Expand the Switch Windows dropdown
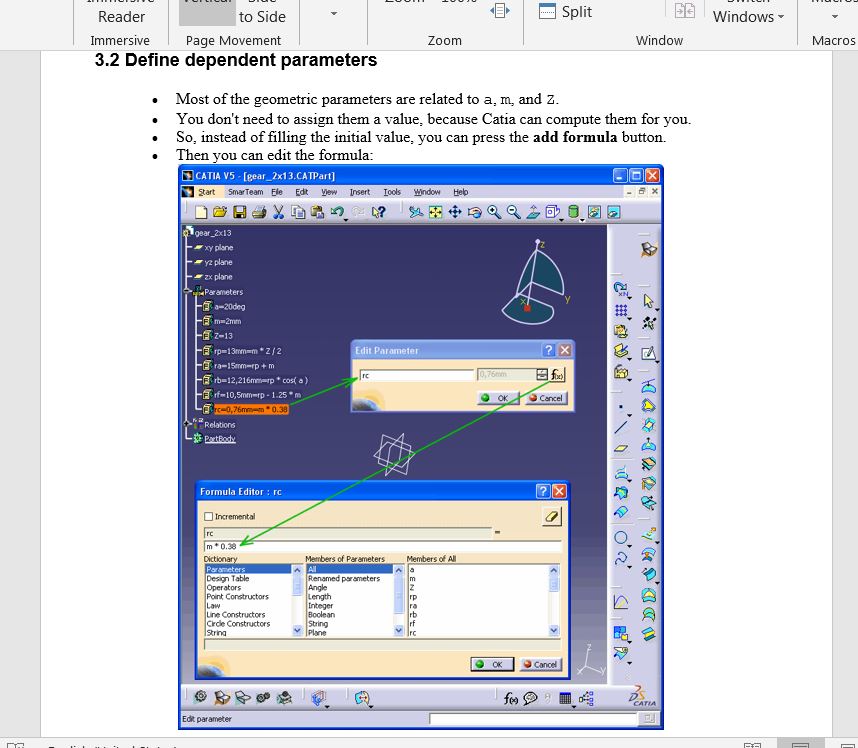This screenshot has height=748, width=858. [748, 16]
